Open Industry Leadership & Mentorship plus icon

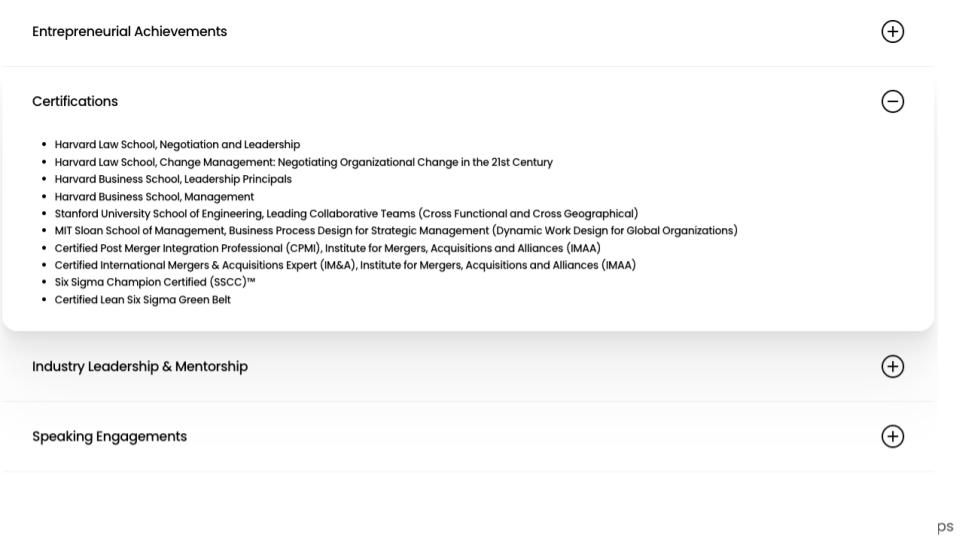pyautogui.click(x=892, y=367)
